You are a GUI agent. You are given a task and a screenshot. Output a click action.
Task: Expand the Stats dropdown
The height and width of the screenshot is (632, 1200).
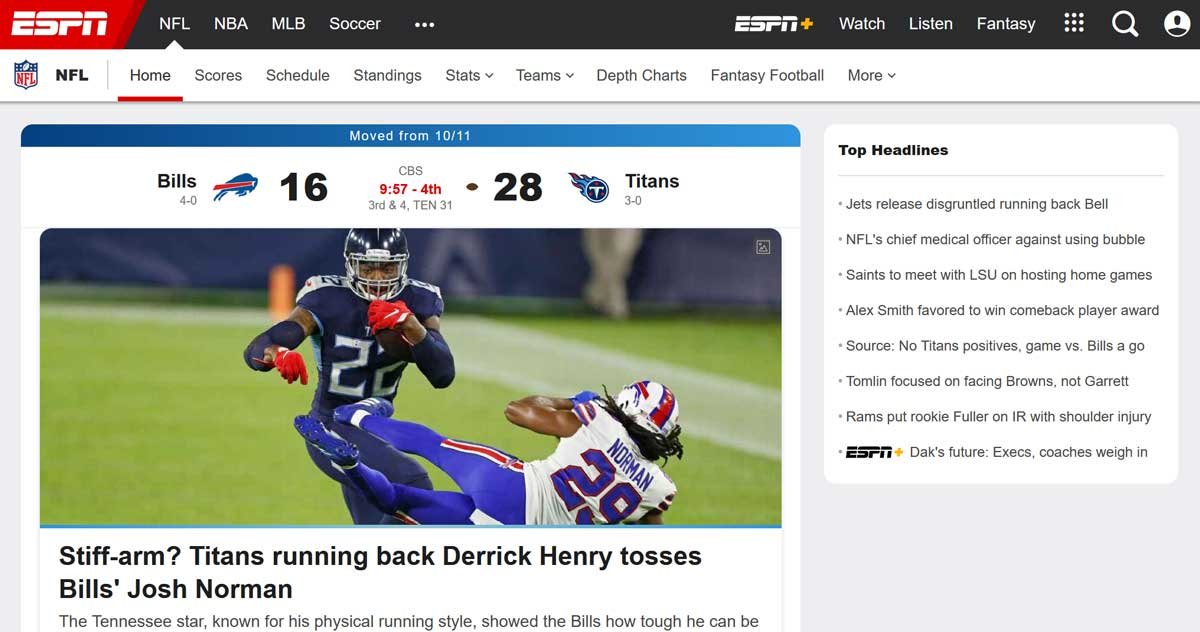(x=469, y=75)
